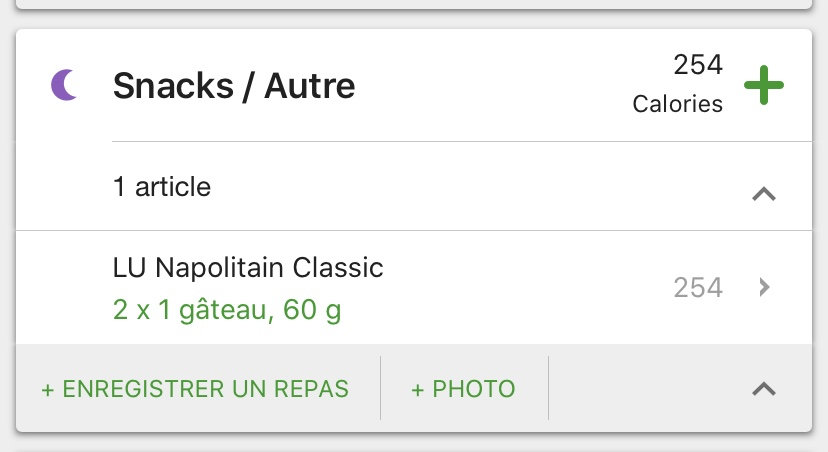
Task: Click blank header space right of Snacks / Autre
Action: [490, 86]
